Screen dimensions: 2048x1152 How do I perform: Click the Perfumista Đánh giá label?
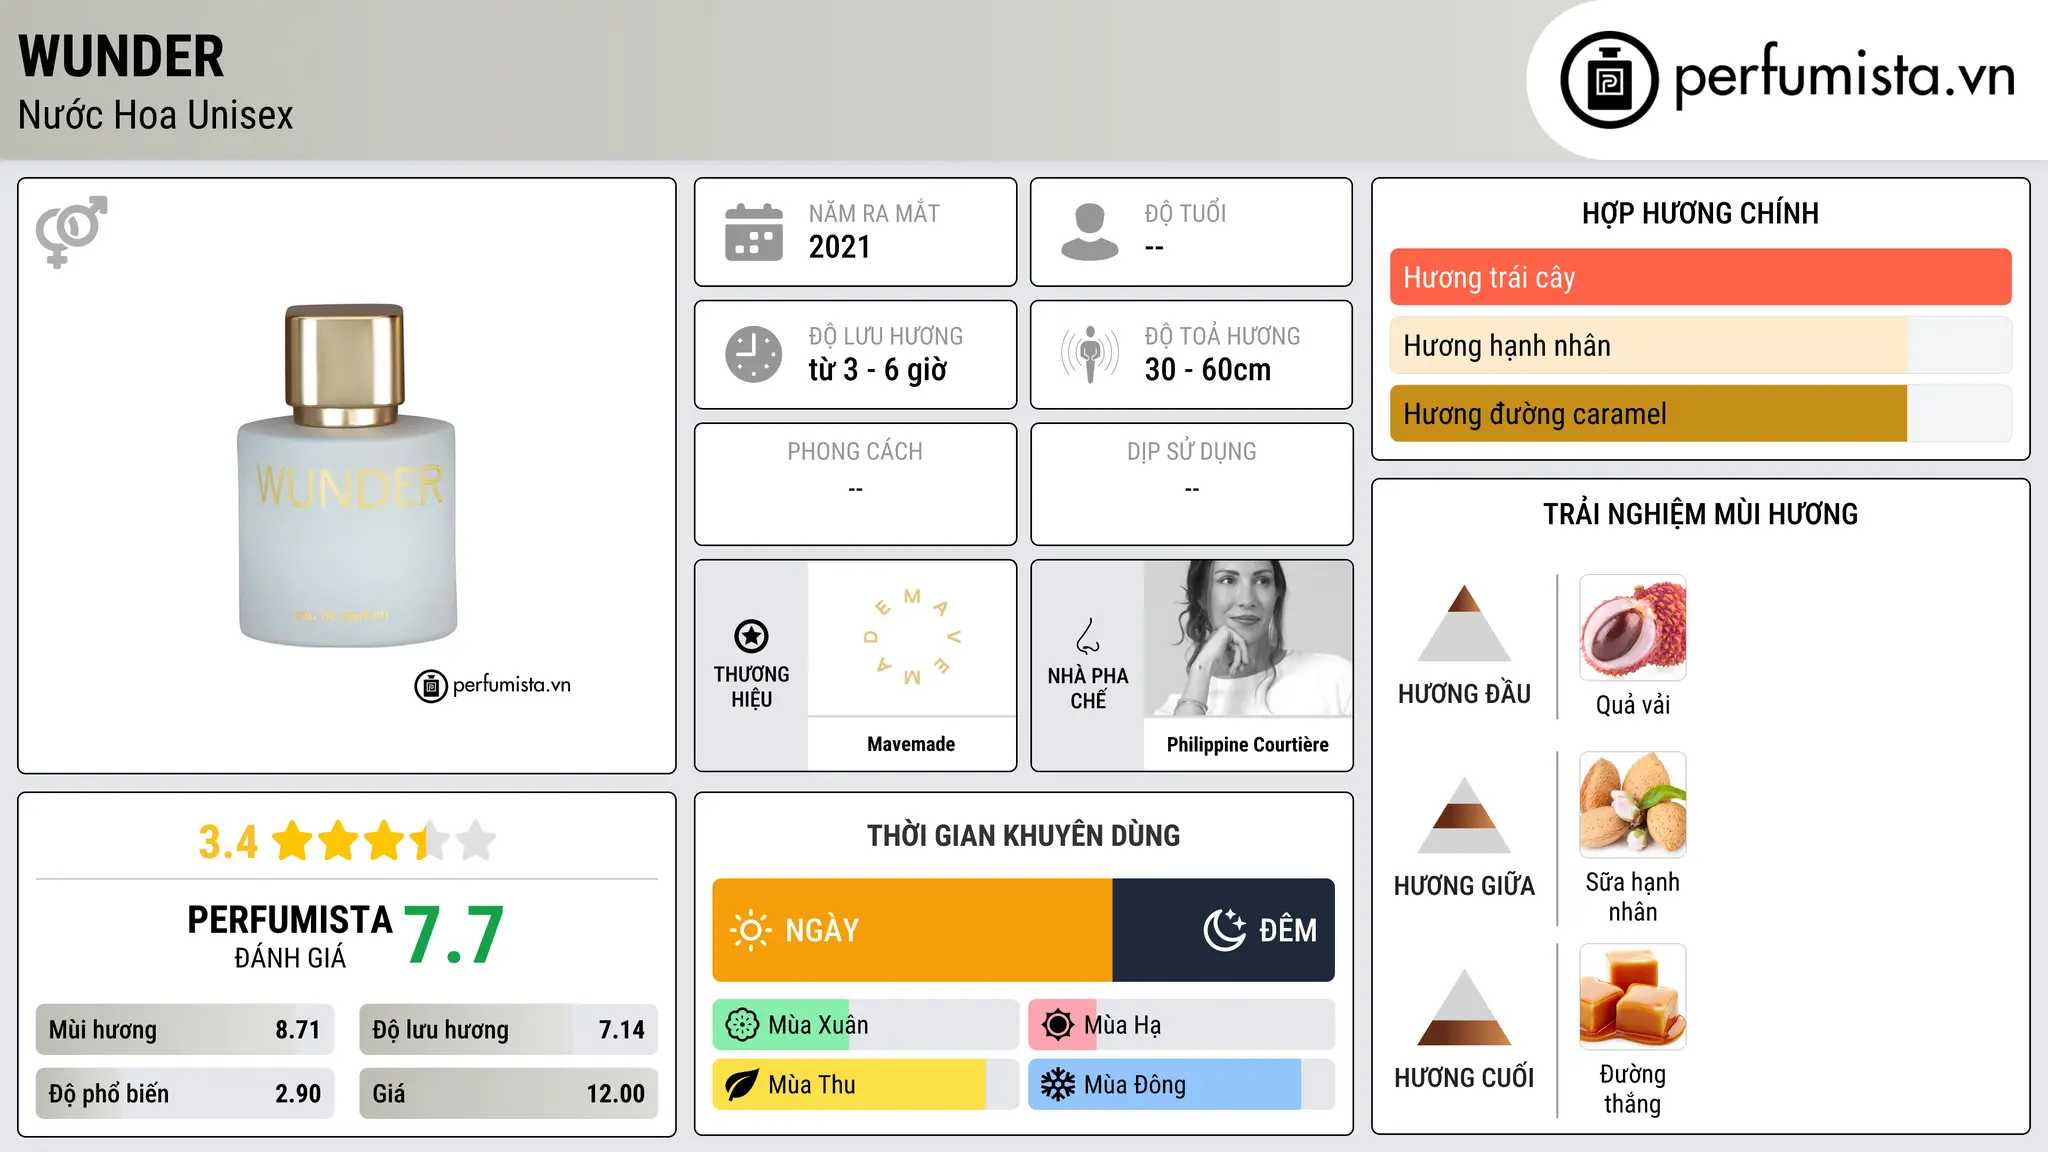290,936
